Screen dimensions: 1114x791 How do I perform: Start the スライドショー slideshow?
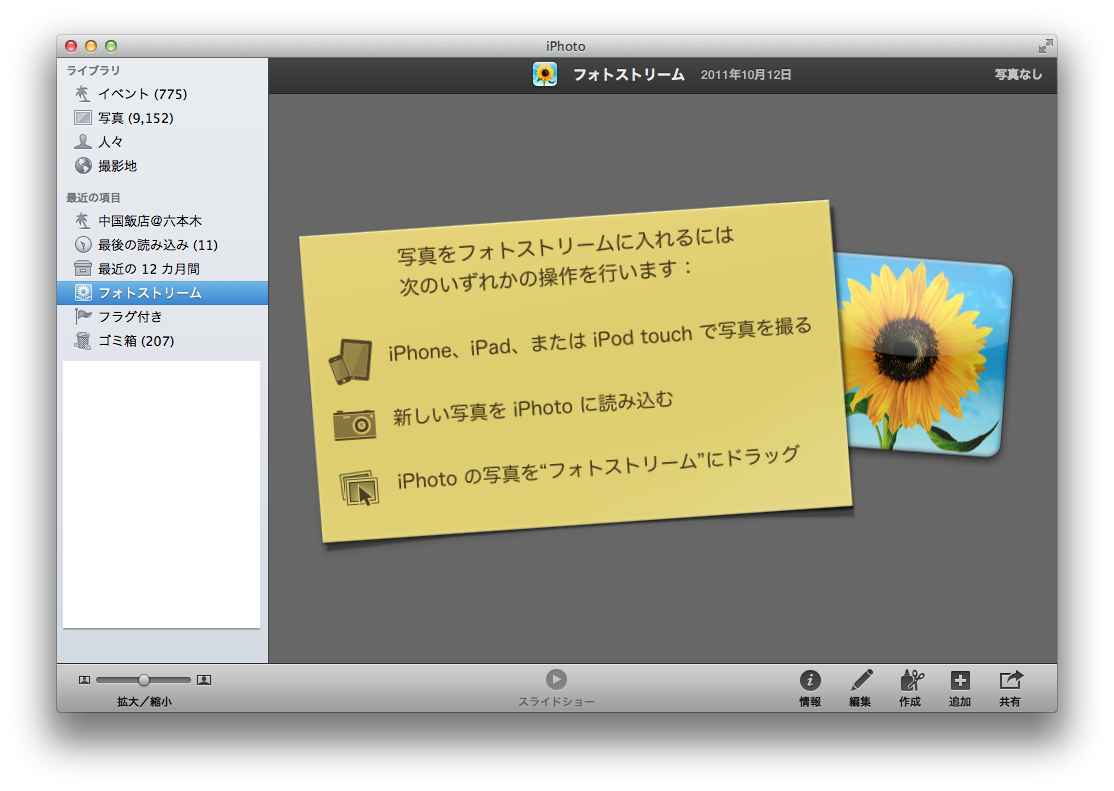[x=556, y=687]
